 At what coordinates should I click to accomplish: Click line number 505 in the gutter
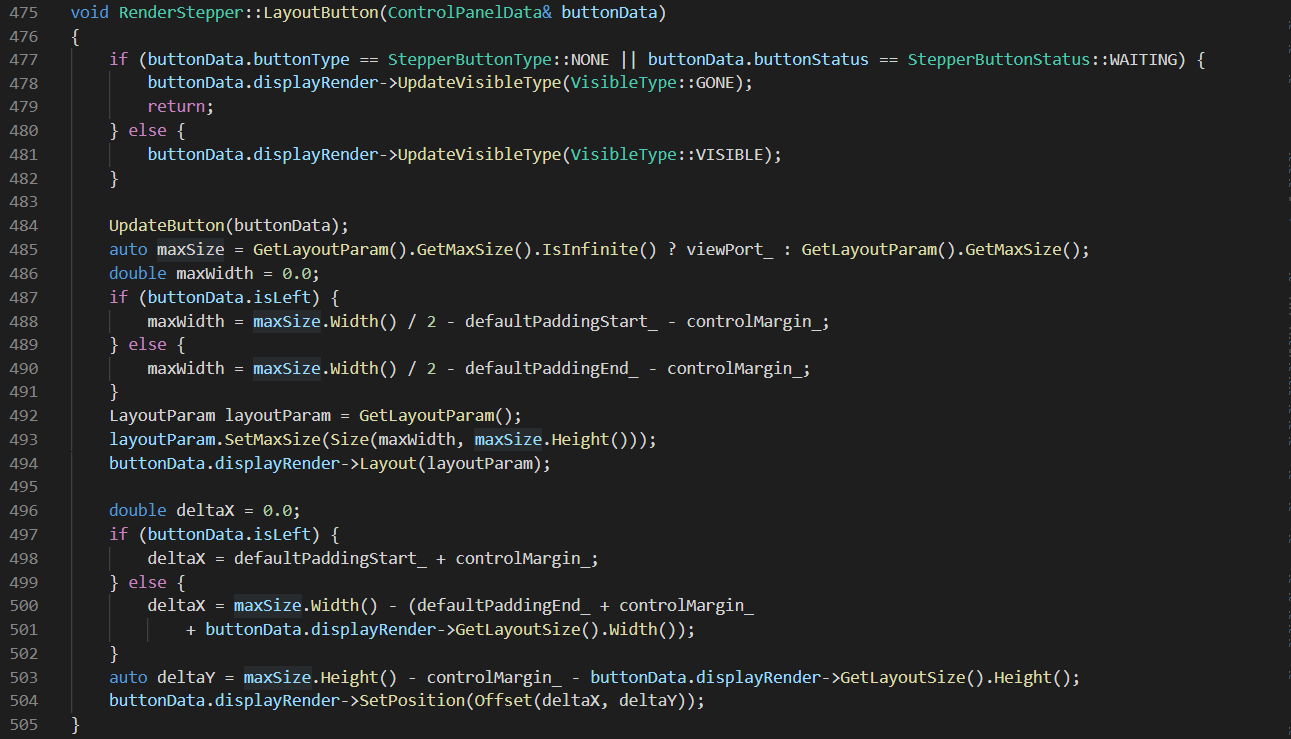coord(23,725)
